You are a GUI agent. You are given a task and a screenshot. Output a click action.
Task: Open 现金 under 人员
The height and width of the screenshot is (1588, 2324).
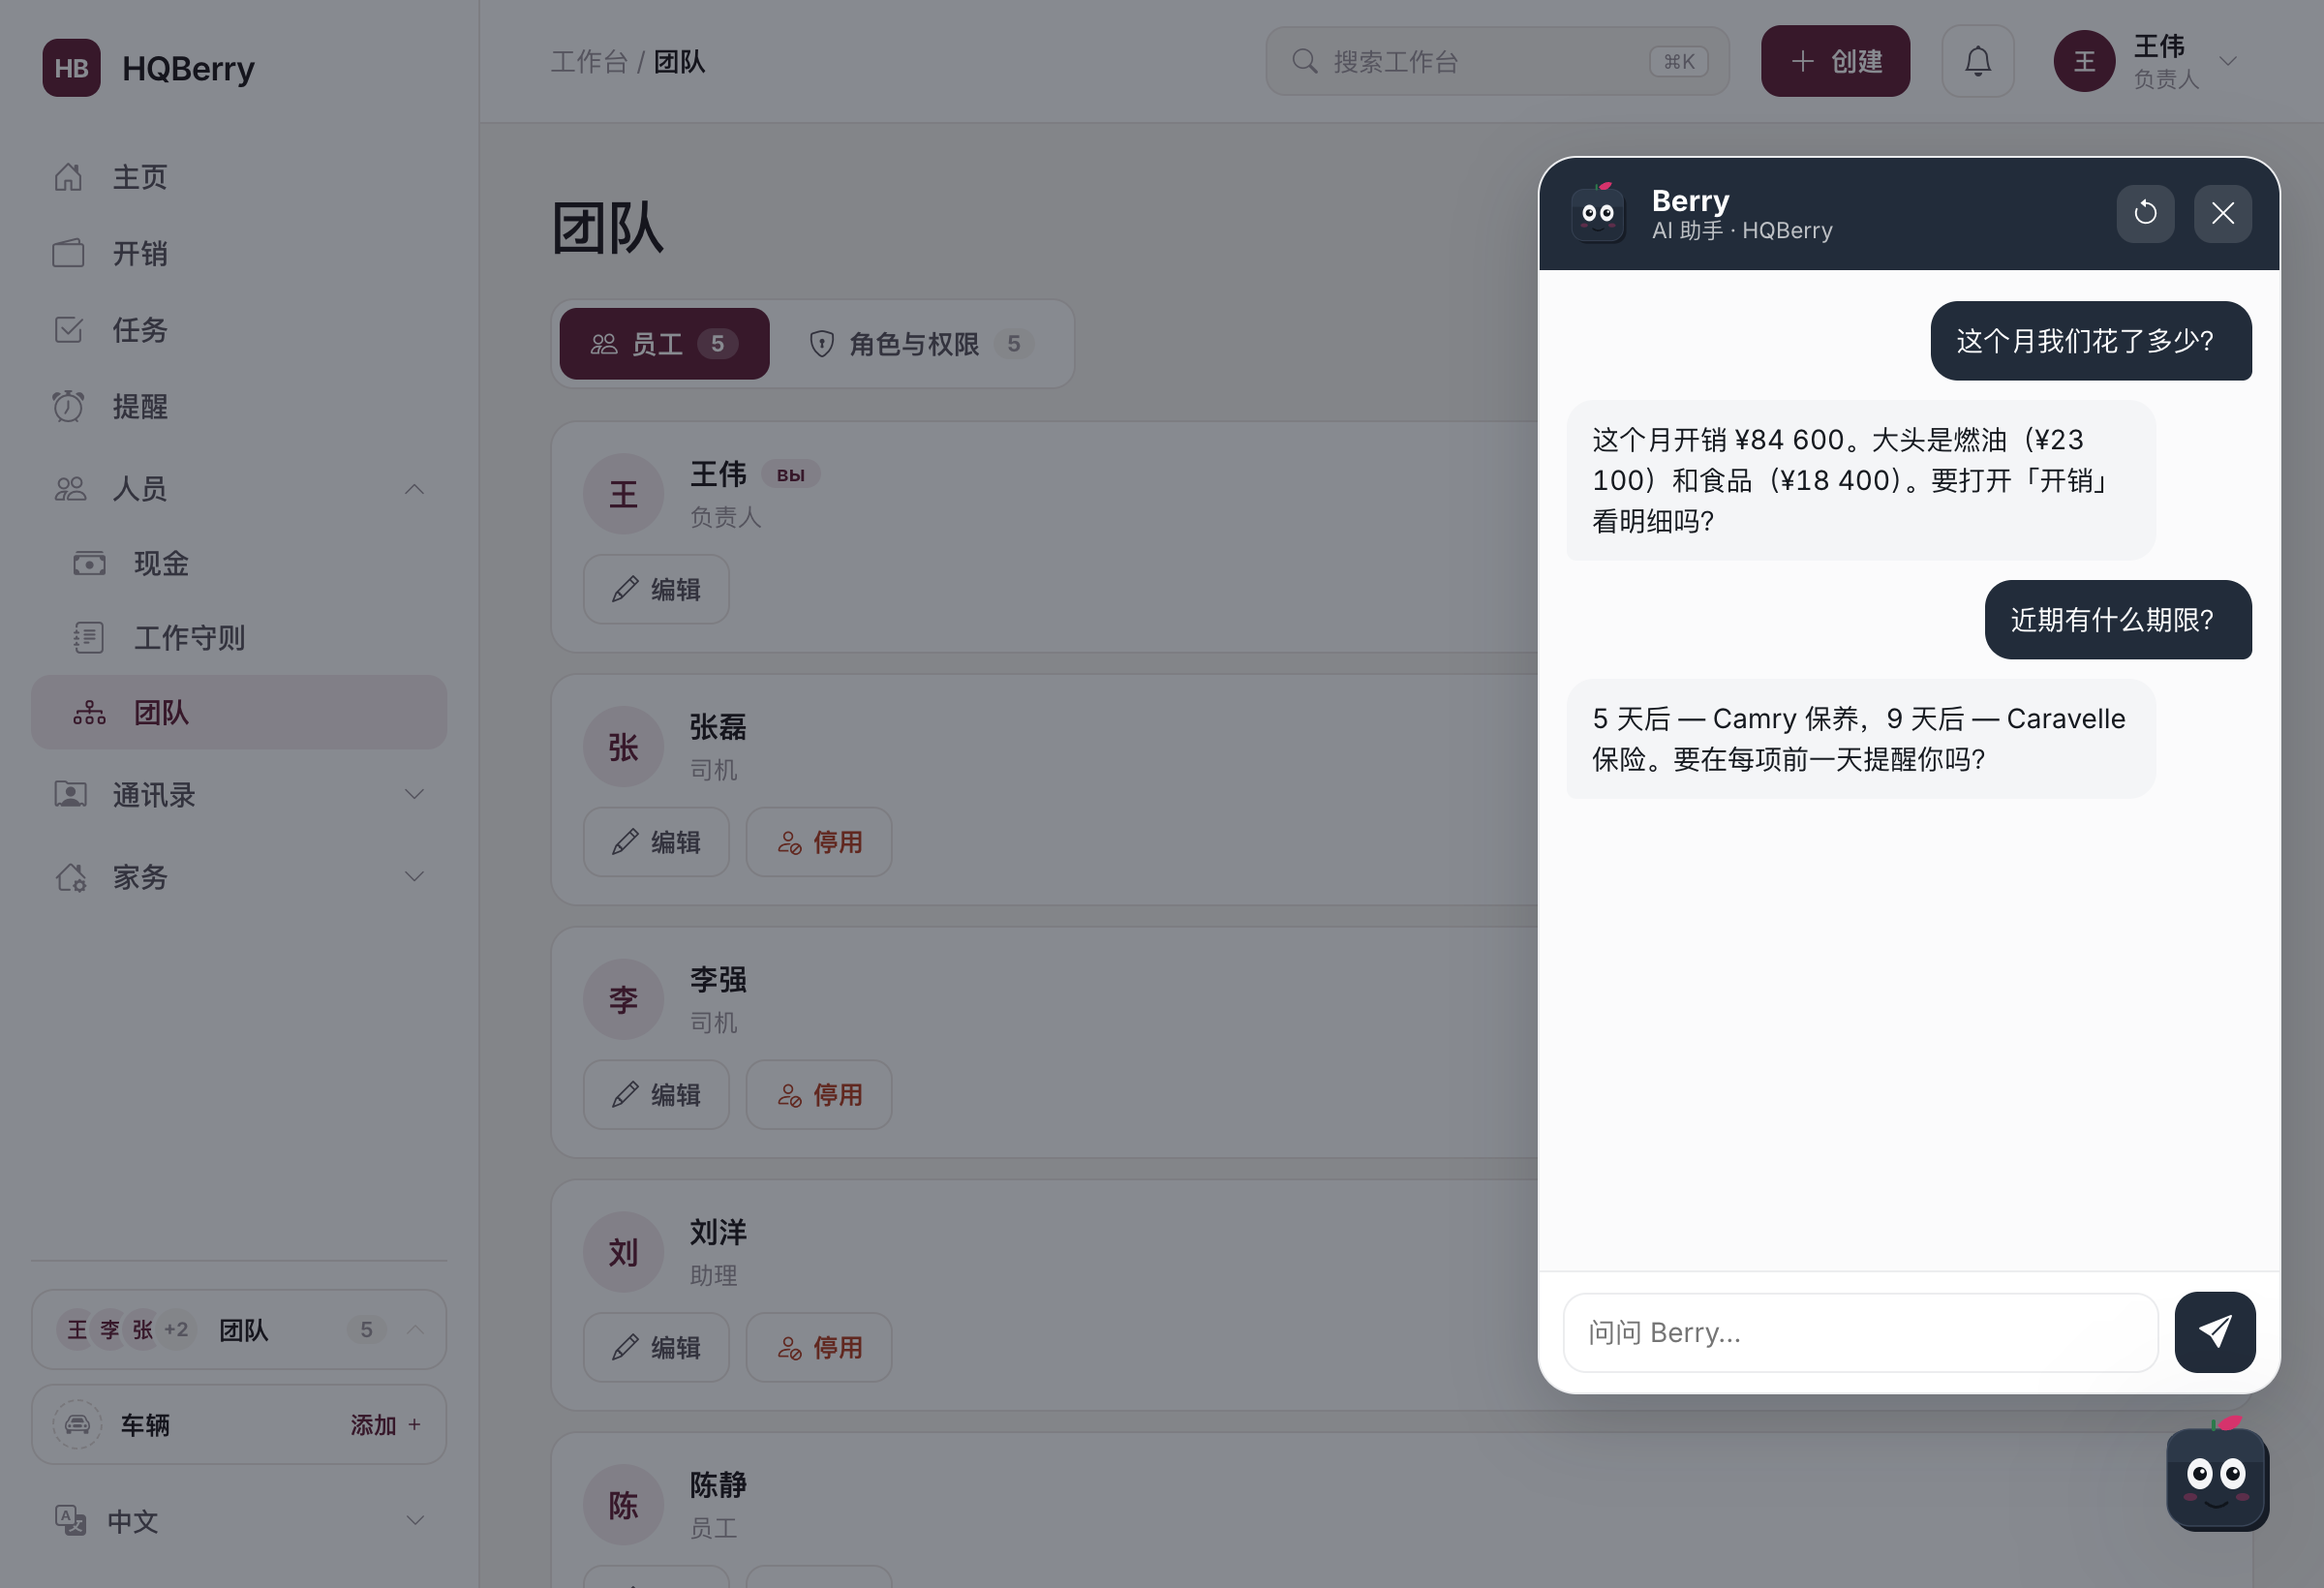point(238,563)
